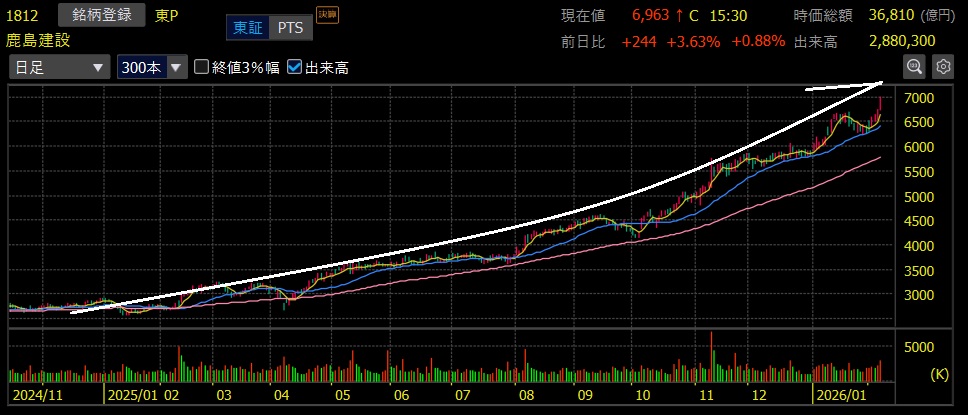Viewport: 968px width, 415px height.
Task: Click the red up-arrow beside current price
Action: (x=678, y=17)
